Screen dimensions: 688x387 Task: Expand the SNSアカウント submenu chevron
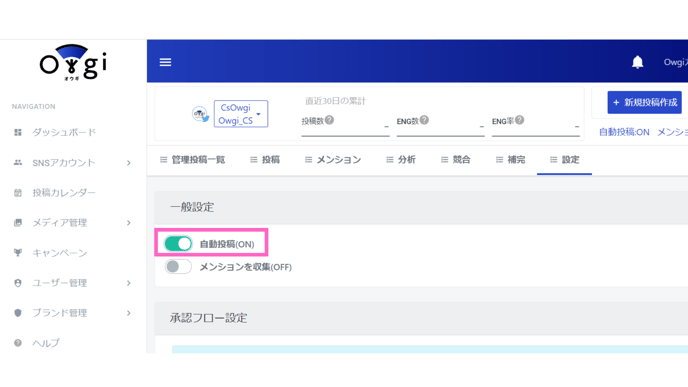click(x=129, y=163)
